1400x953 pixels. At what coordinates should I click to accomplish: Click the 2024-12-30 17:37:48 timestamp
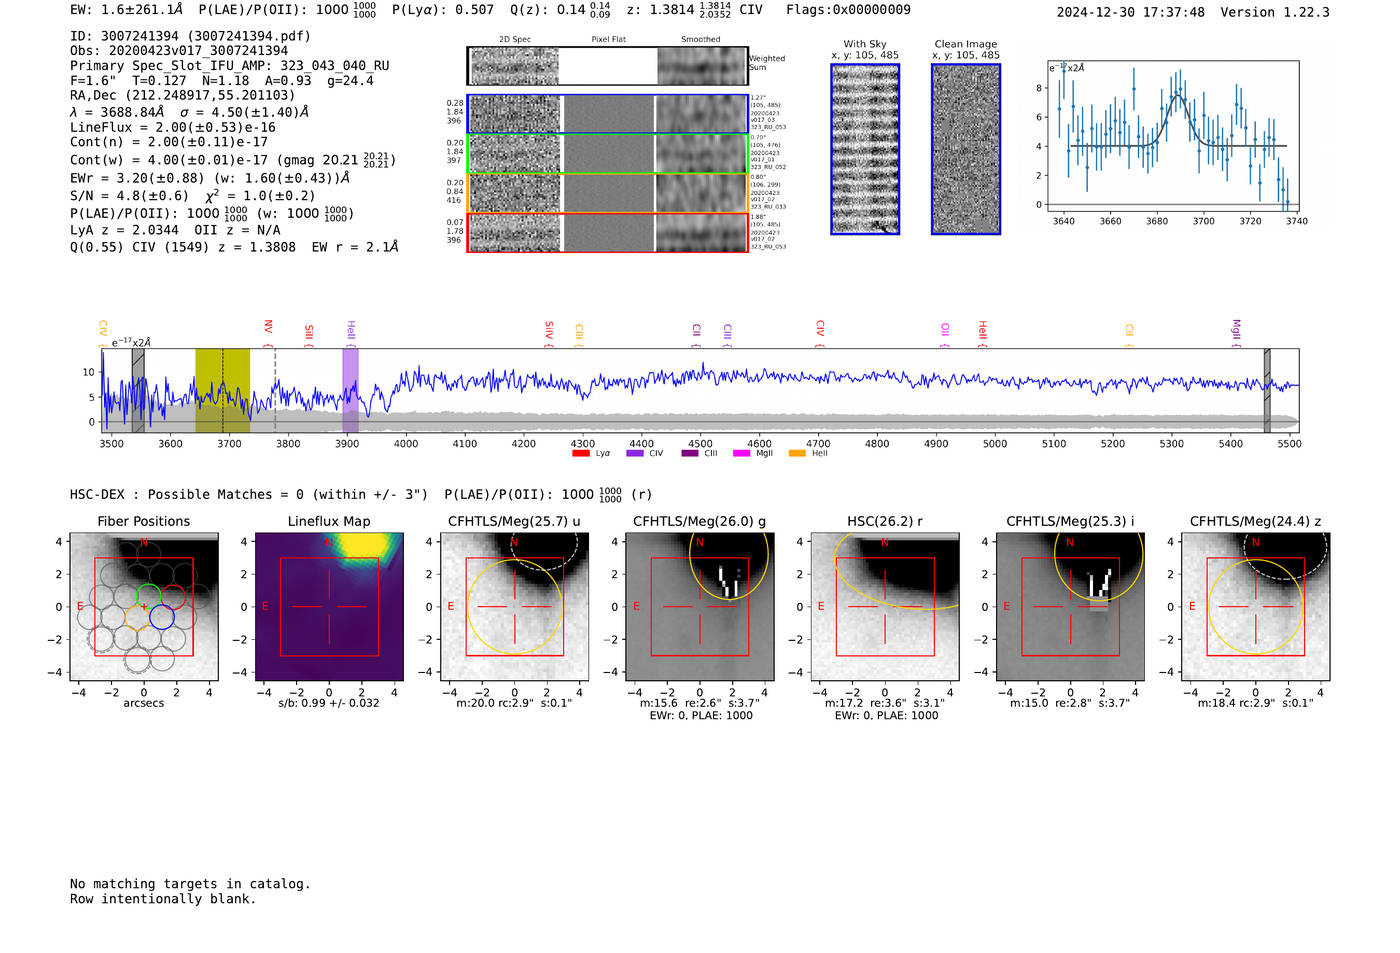1131,12
